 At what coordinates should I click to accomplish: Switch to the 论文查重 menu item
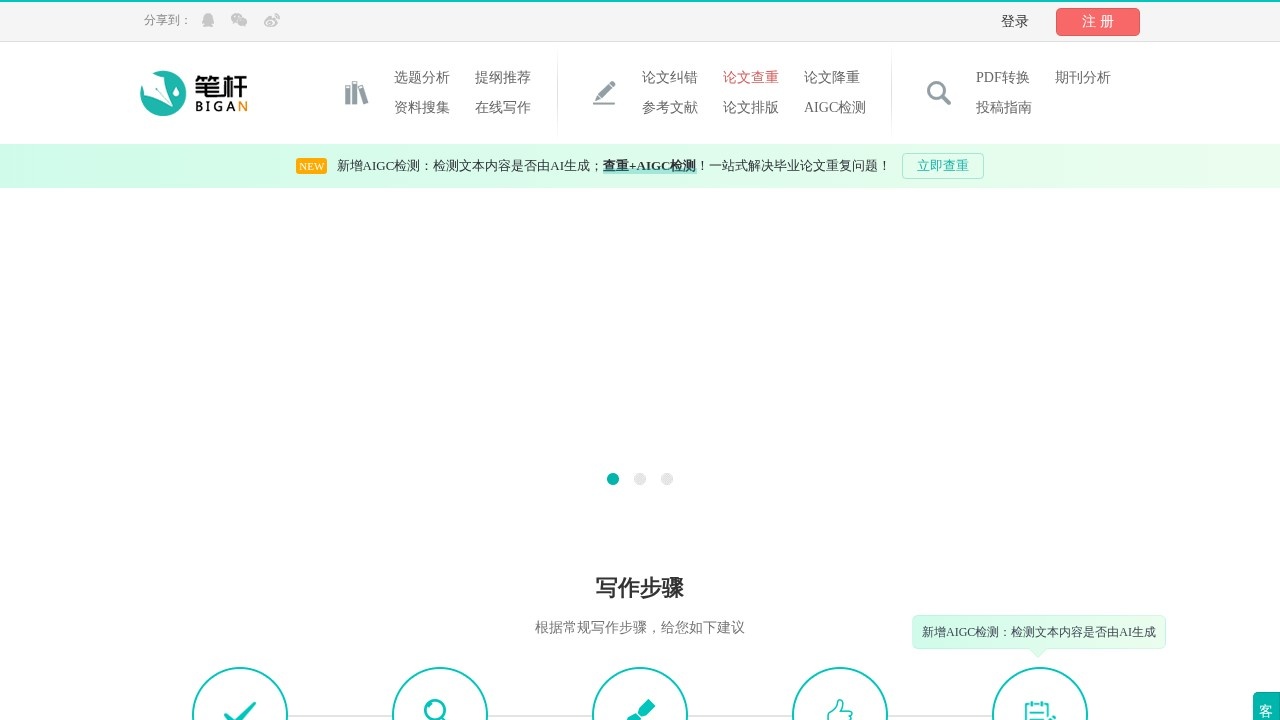(750, 77)
